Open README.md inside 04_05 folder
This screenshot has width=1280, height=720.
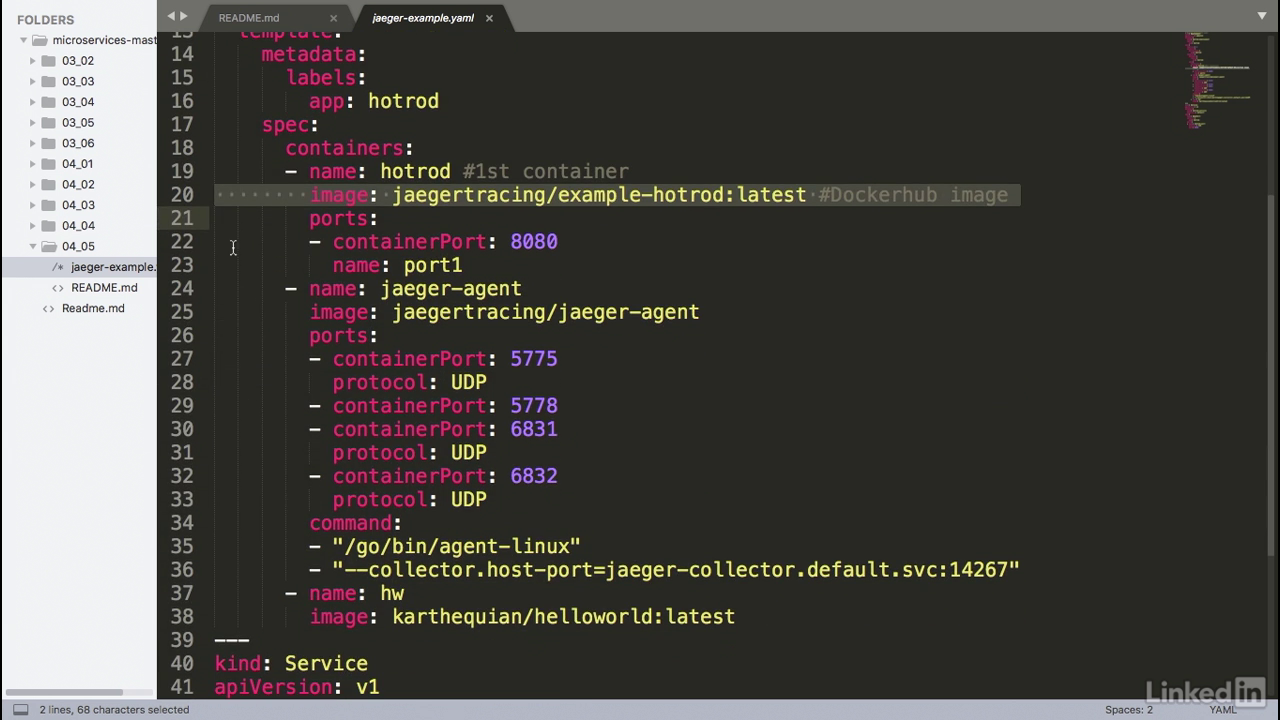pyautogui.click(x=104, y=288)
